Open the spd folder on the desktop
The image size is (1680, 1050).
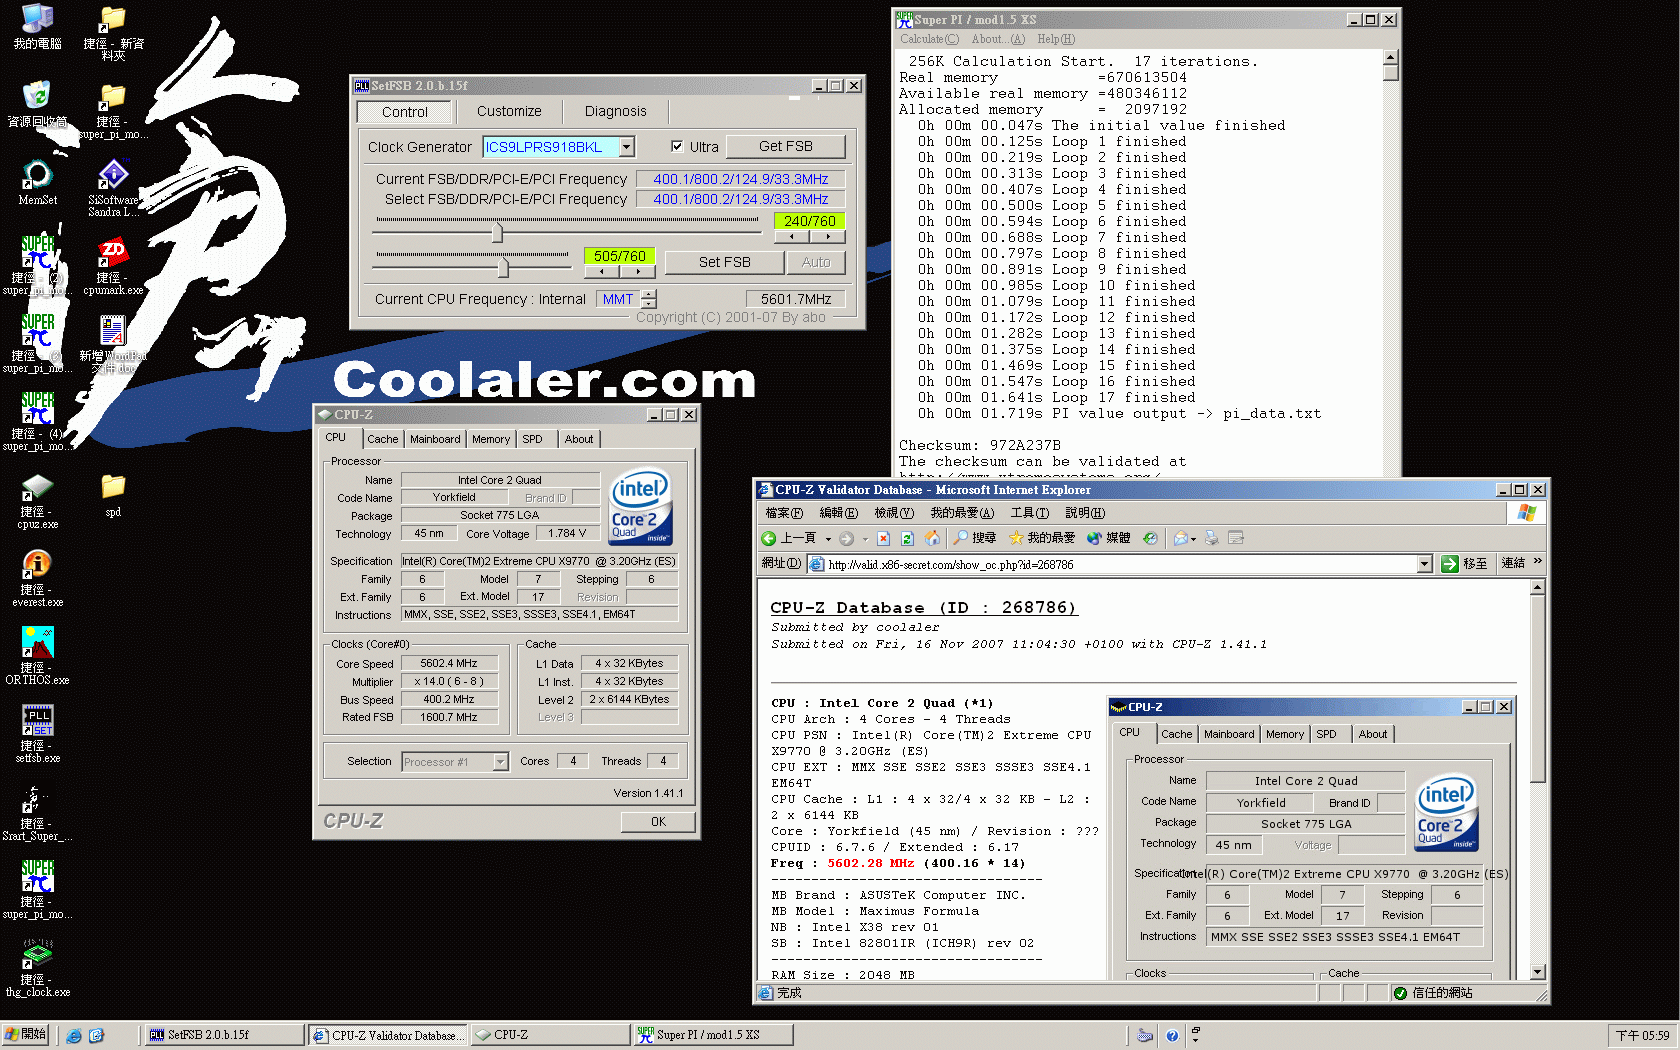pyautogui.click(x=113, y=494)
